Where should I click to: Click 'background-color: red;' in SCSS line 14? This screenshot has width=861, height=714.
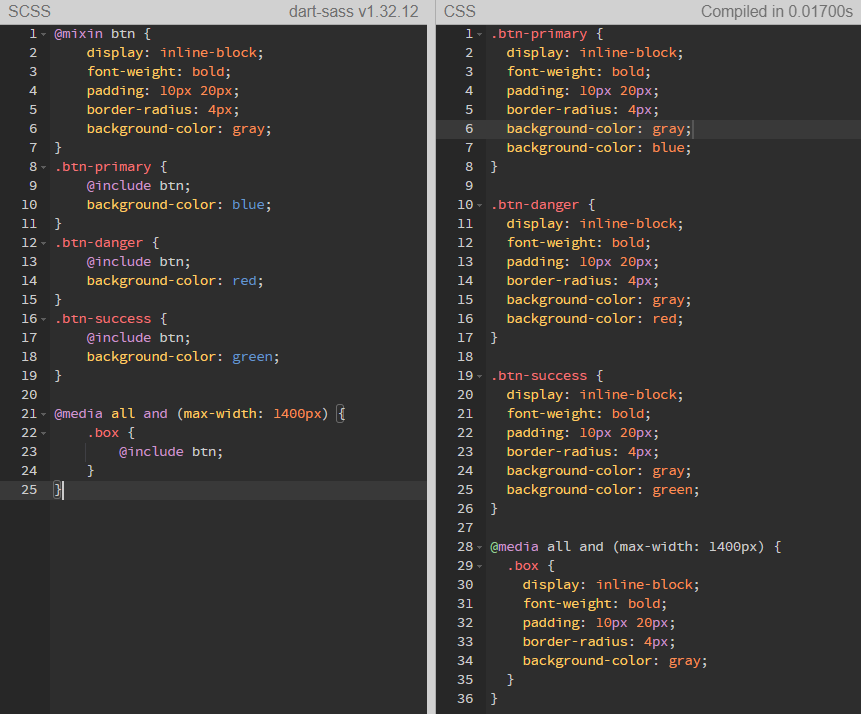pos(175,281)
